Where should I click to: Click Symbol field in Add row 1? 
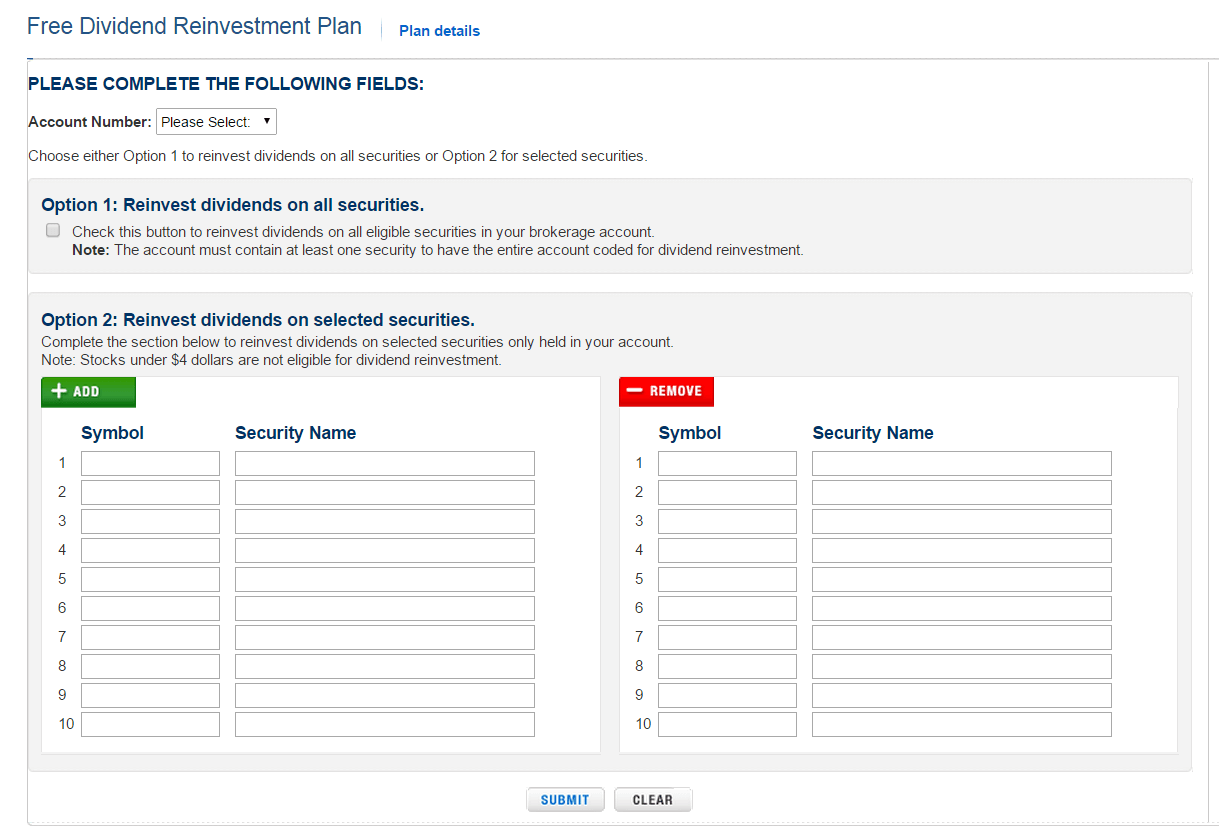[x=150, y=463]
